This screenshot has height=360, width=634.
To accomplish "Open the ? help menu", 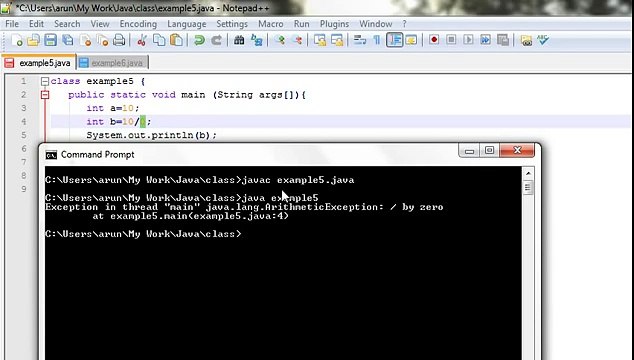I will (x=404, y=24).
